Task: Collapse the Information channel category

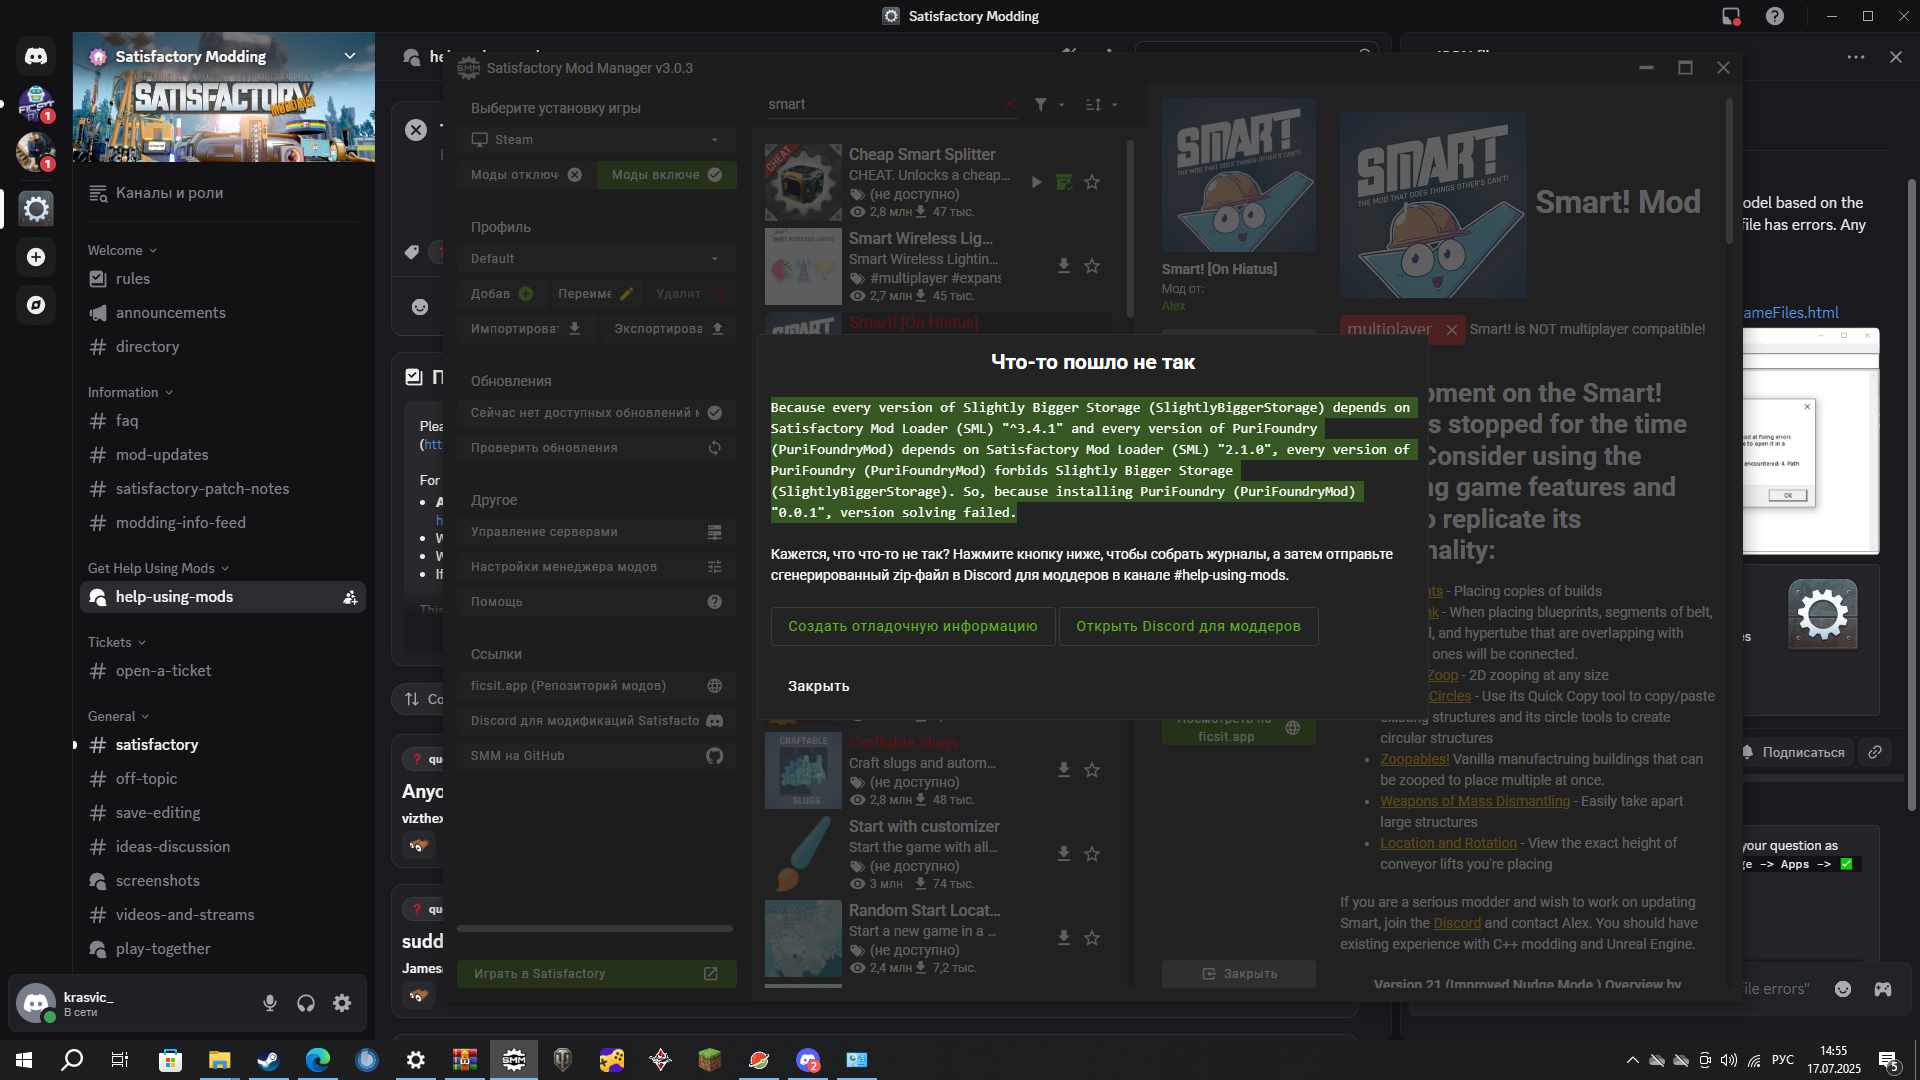Action: 130,392
